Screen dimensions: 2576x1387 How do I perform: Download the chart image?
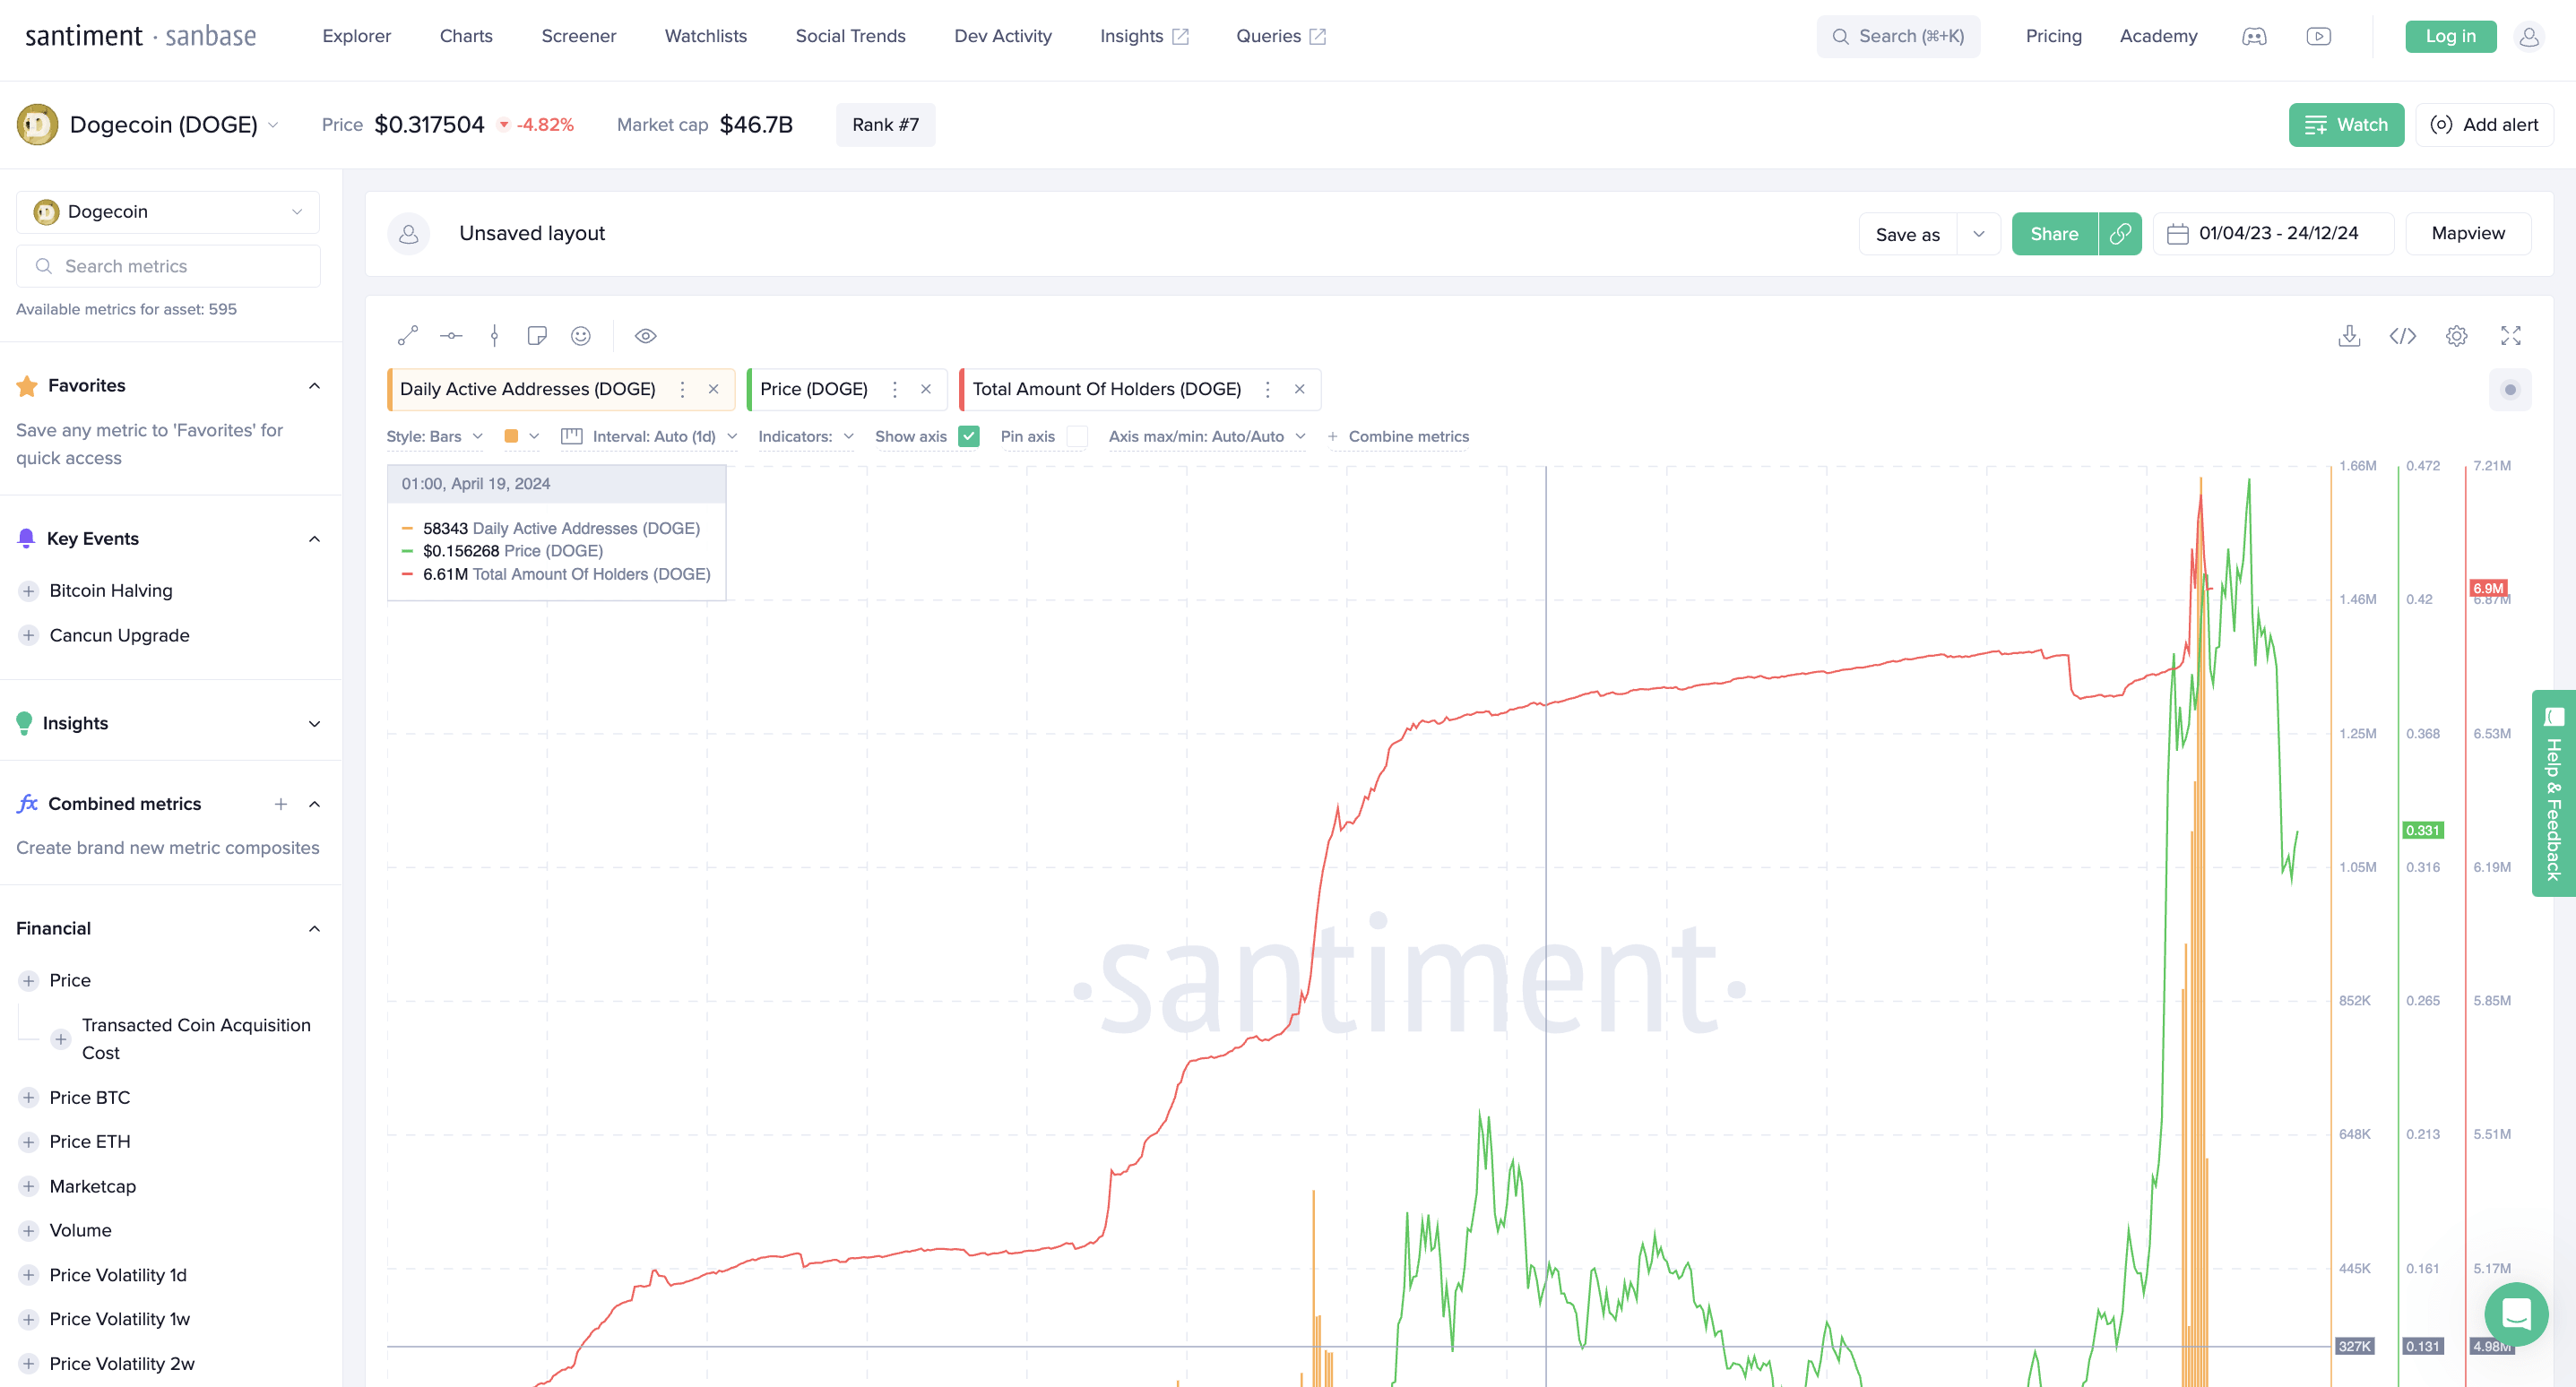coord(2349,336)
